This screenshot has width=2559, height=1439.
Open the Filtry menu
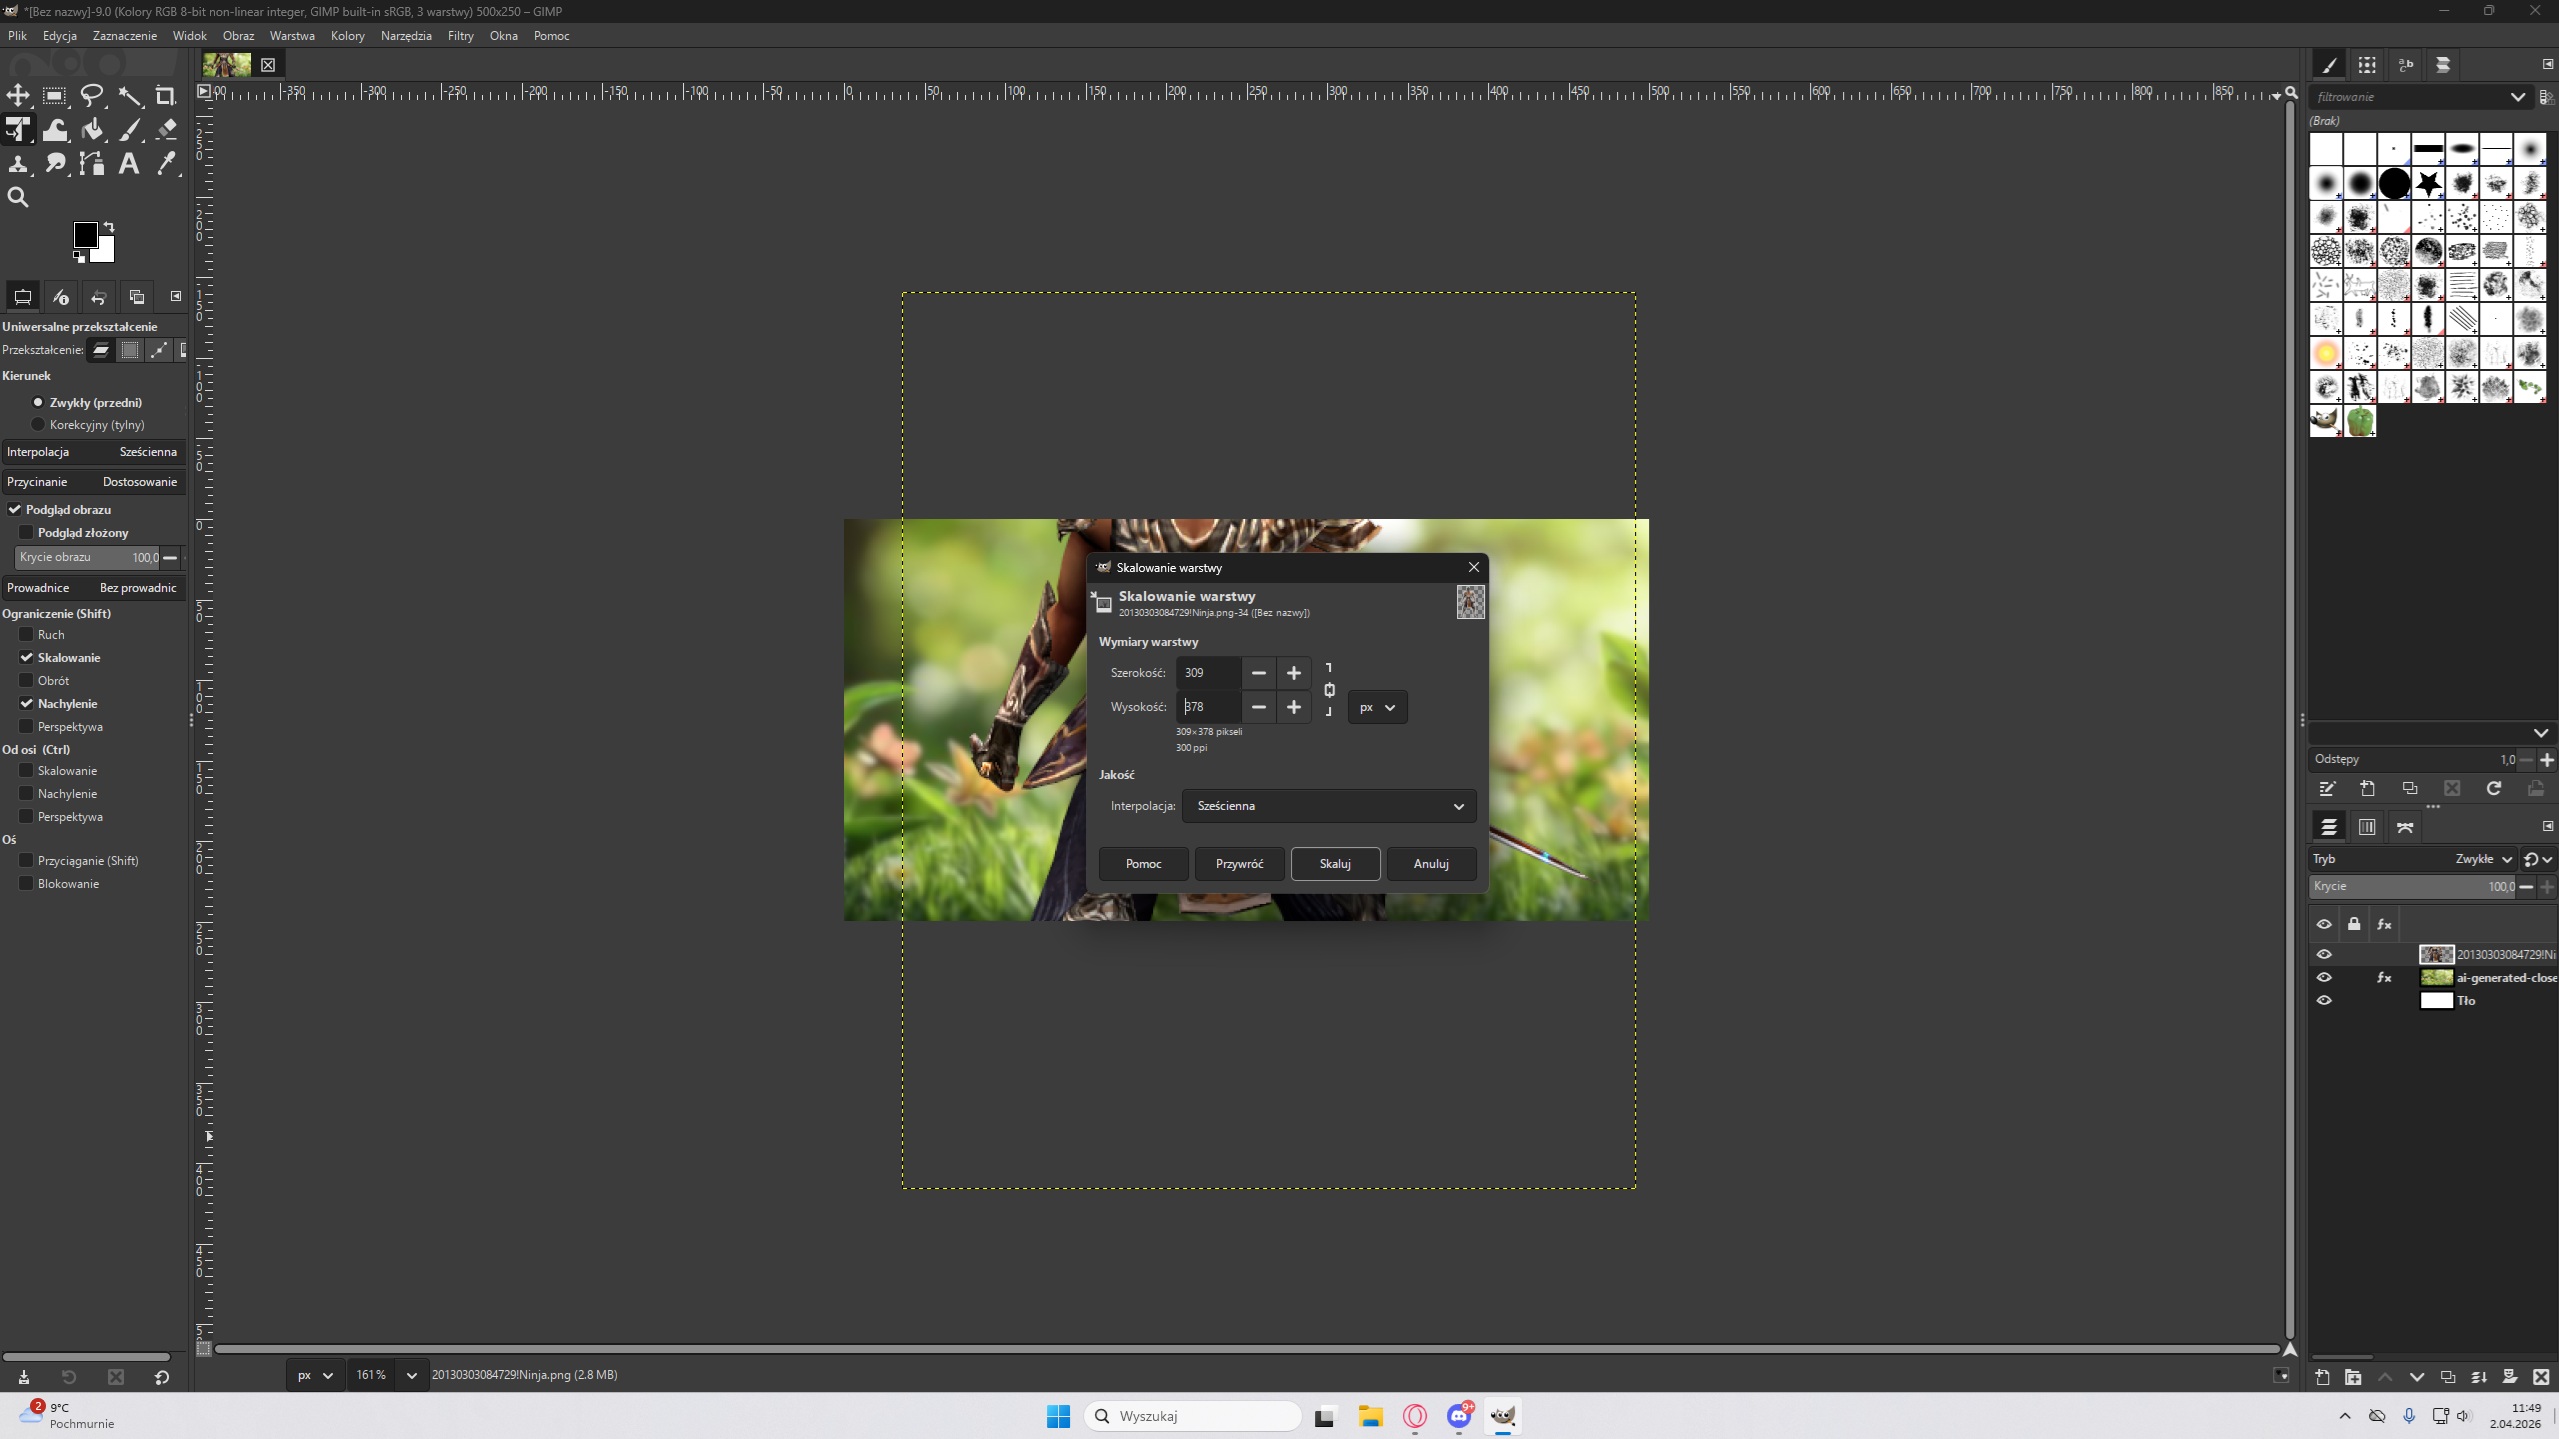click(460, 36)
